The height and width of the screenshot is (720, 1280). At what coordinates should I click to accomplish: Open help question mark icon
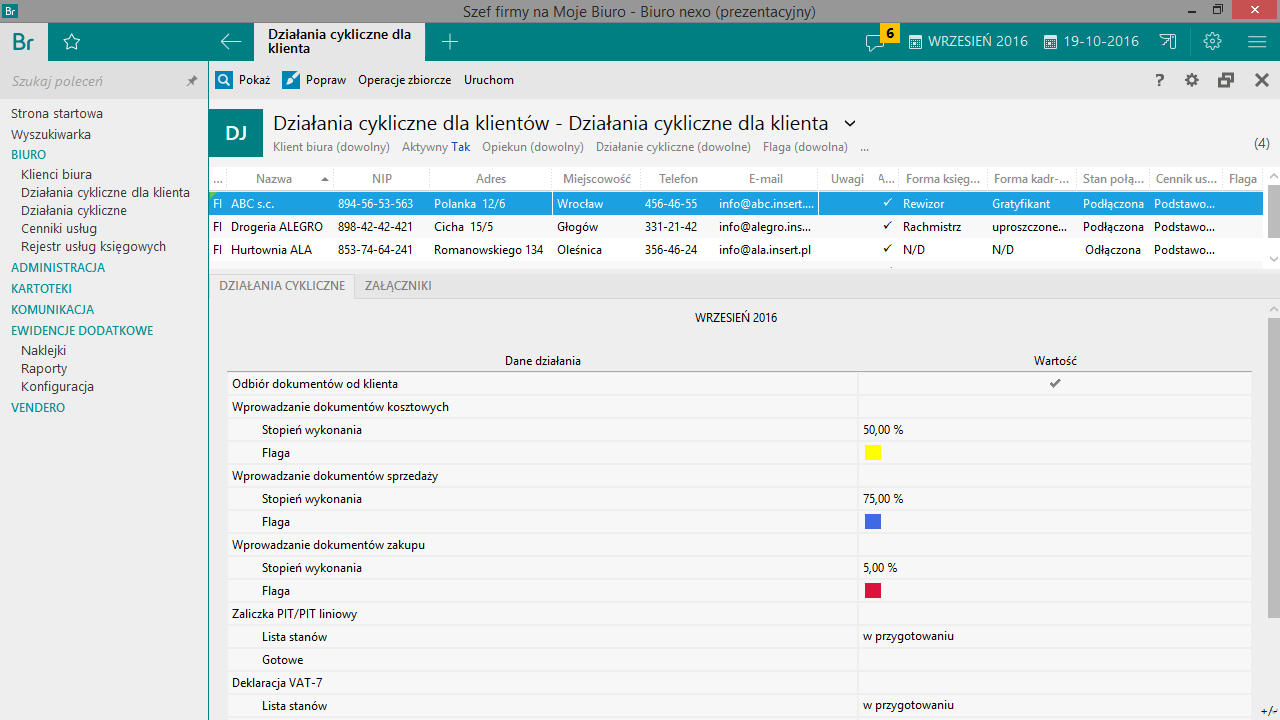click(x=1160, y=80)
